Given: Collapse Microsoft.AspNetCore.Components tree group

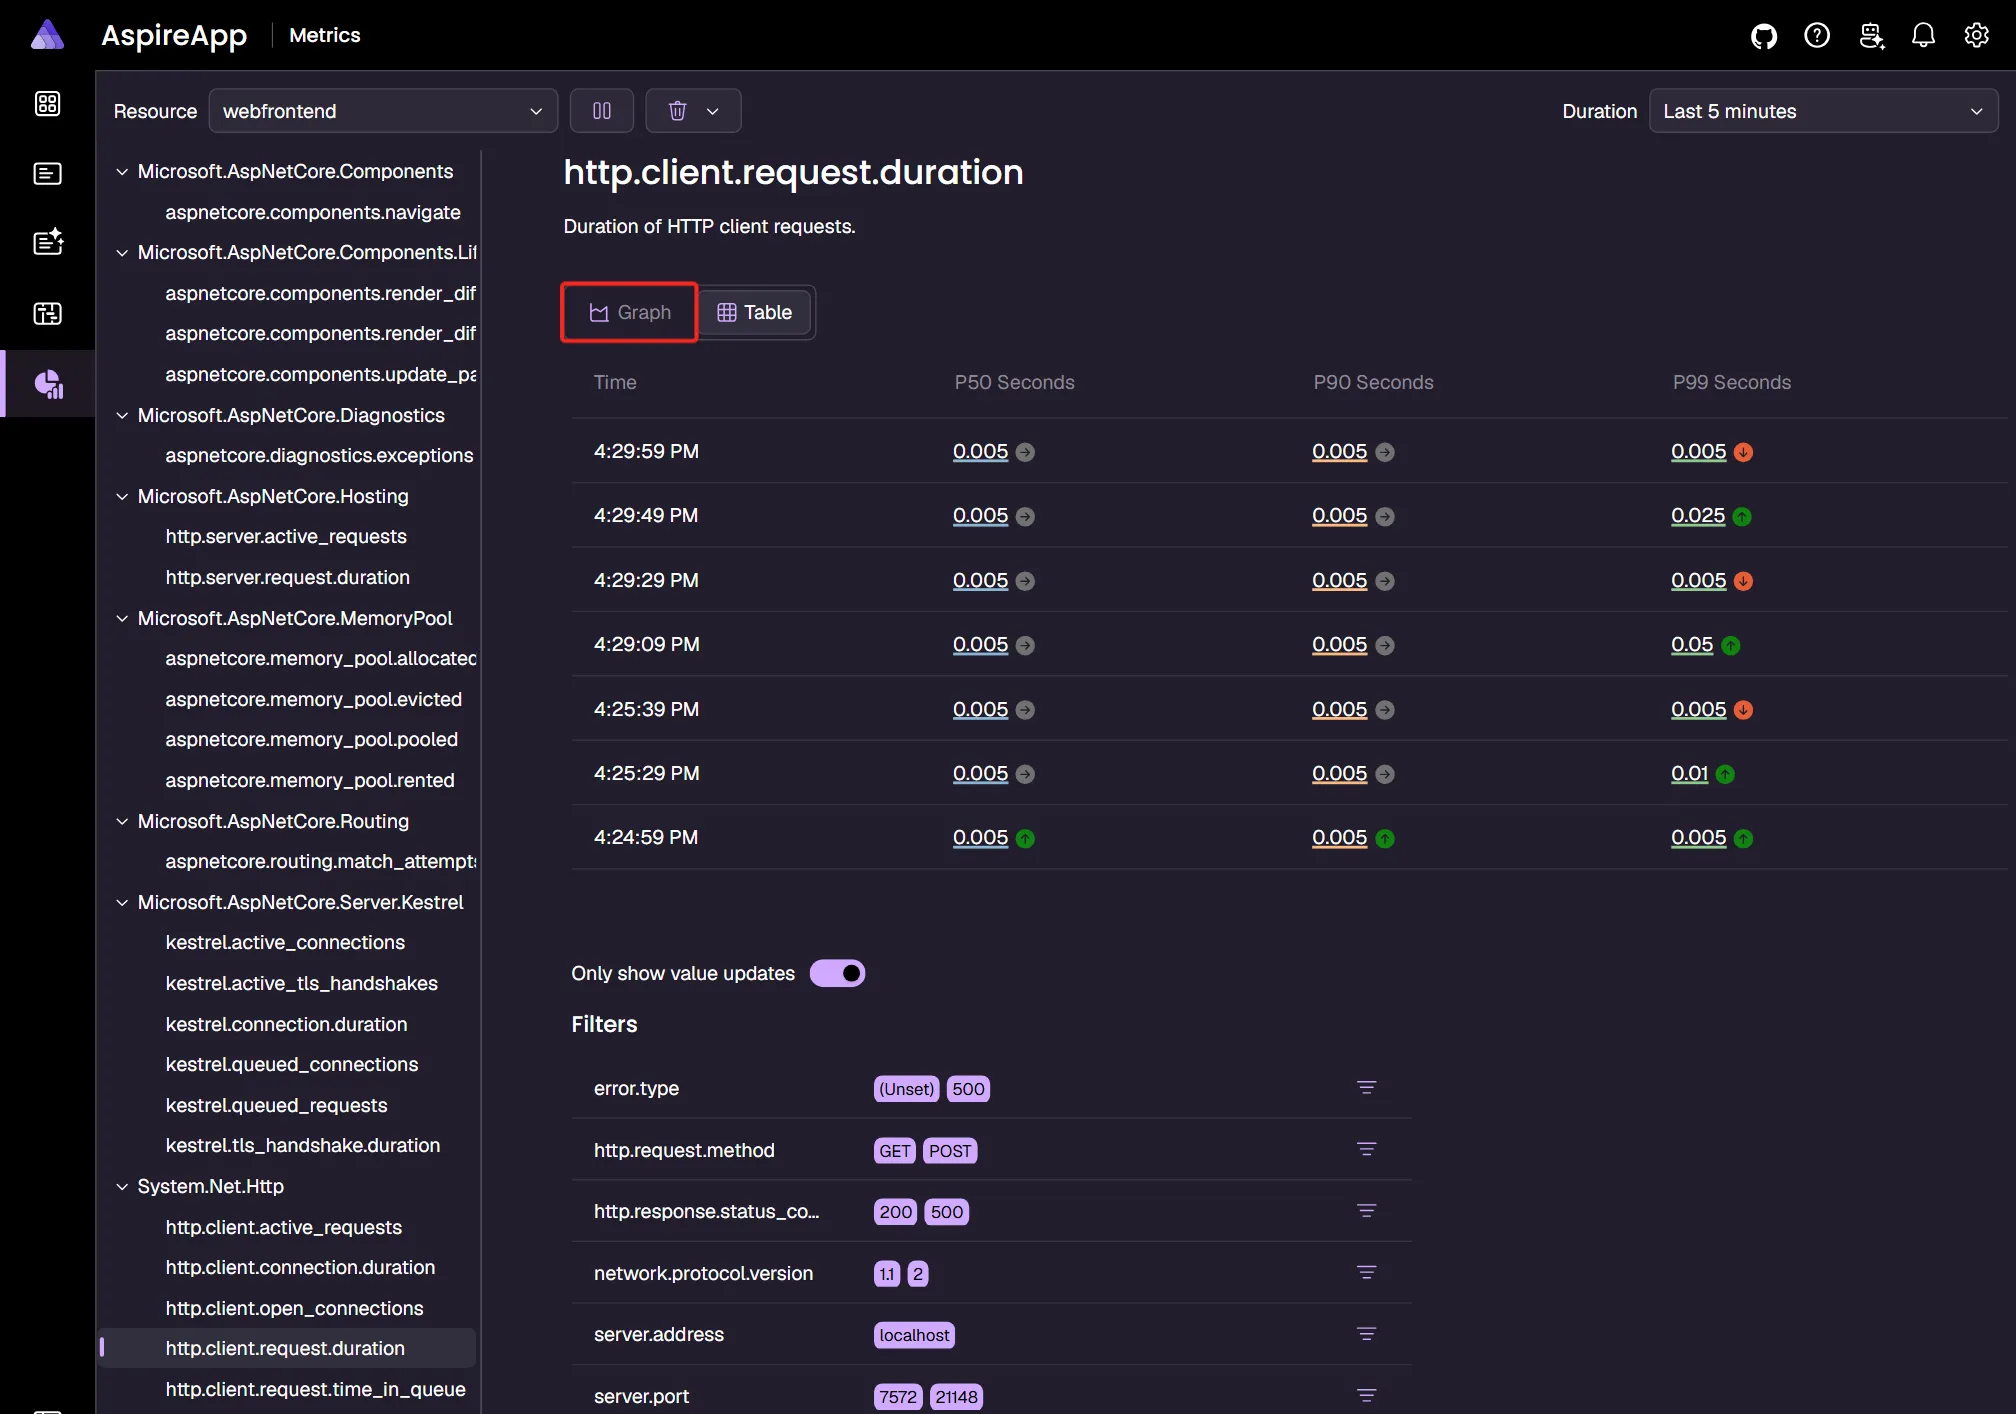Looking at the screenshot, I should click(x=122, y=172).
